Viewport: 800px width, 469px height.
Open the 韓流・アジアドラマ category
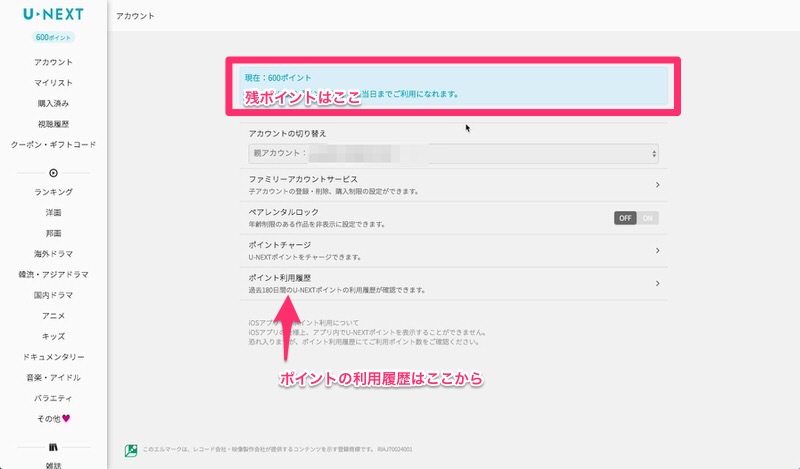pos(53,274)
